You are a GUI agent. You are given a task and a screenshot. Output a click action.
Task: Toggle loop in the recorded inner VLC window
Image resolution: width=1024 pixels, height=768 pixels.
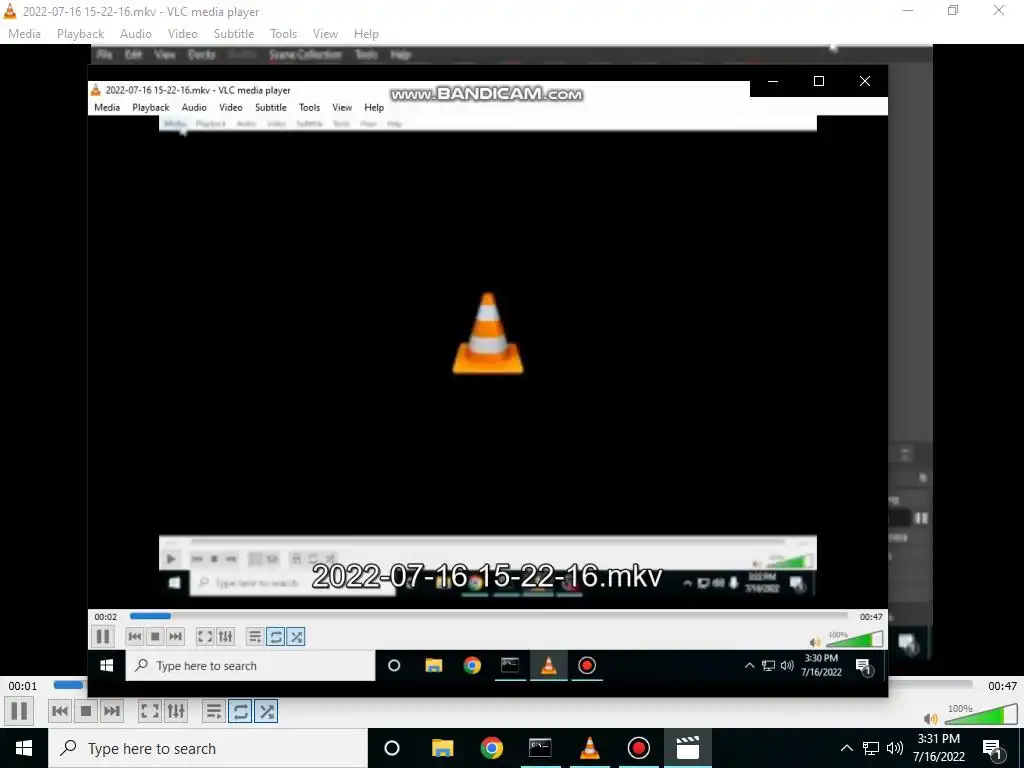(276, 637)
